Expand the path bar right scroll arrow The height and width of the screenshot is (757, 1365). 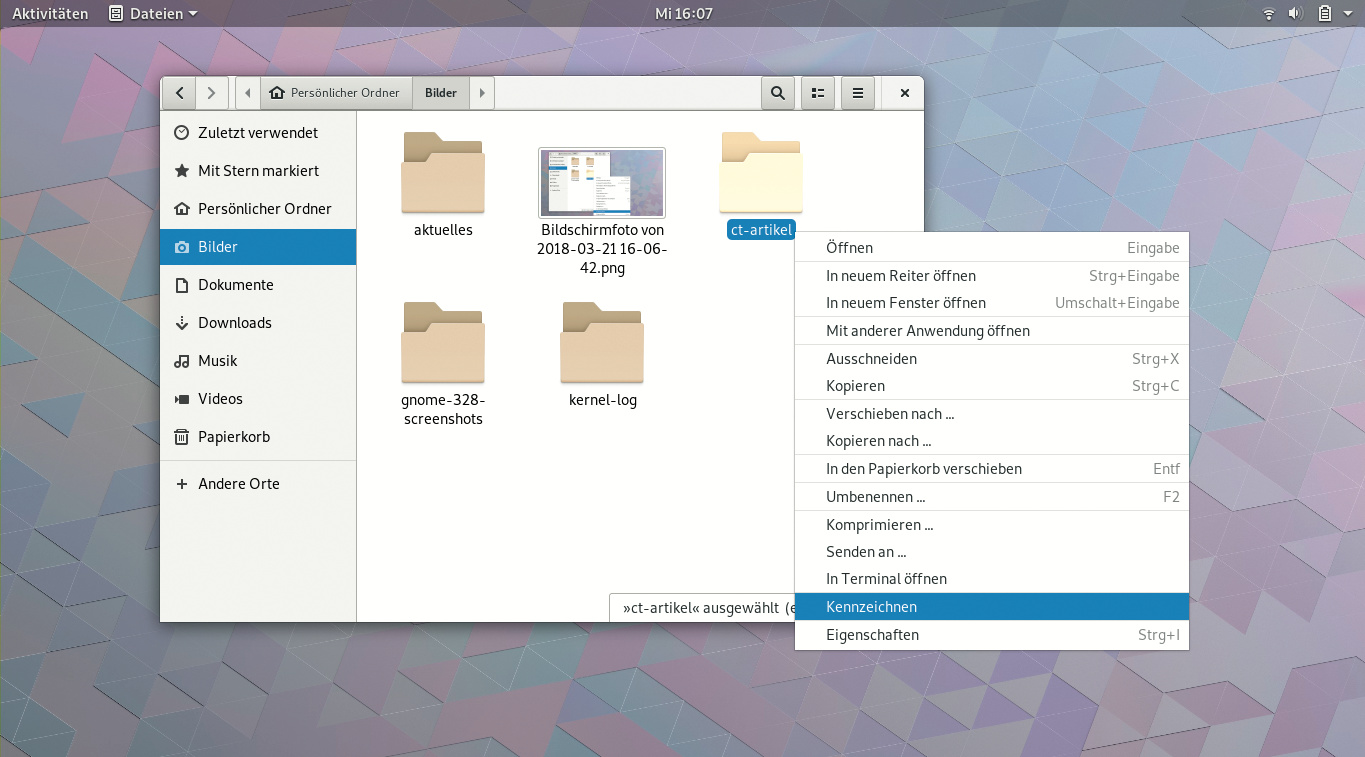(x=482, y=93)
